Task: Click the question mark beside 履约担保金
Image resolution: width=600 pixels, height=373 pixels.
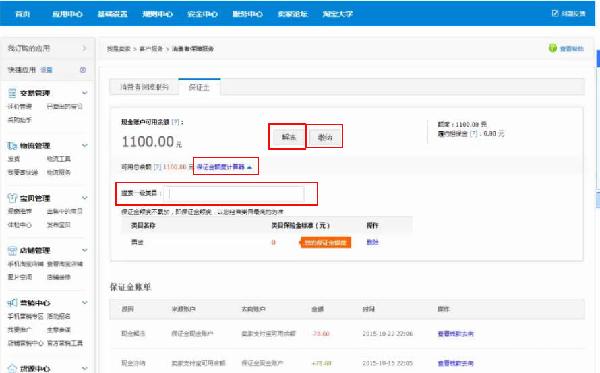Action: pos(474,134)
